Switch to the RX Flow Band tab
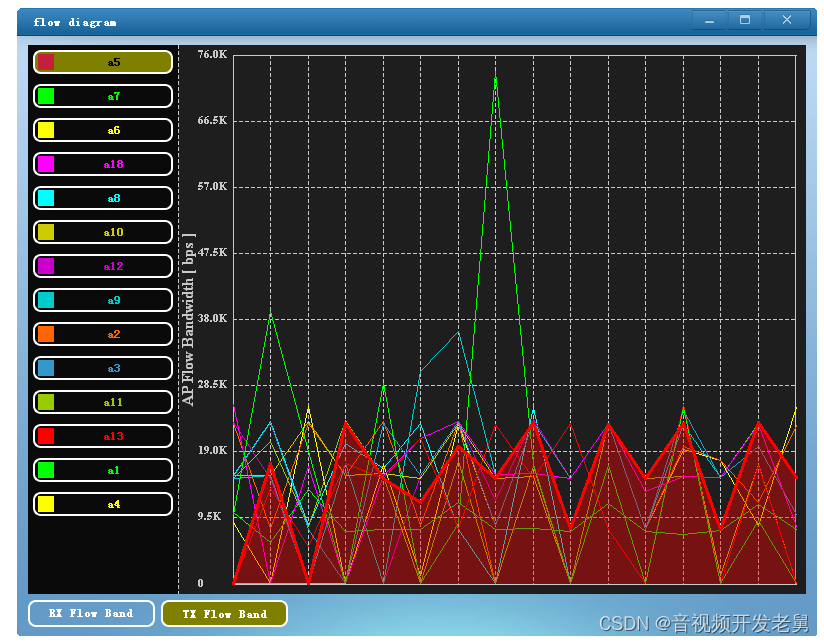 pos(91,613)
